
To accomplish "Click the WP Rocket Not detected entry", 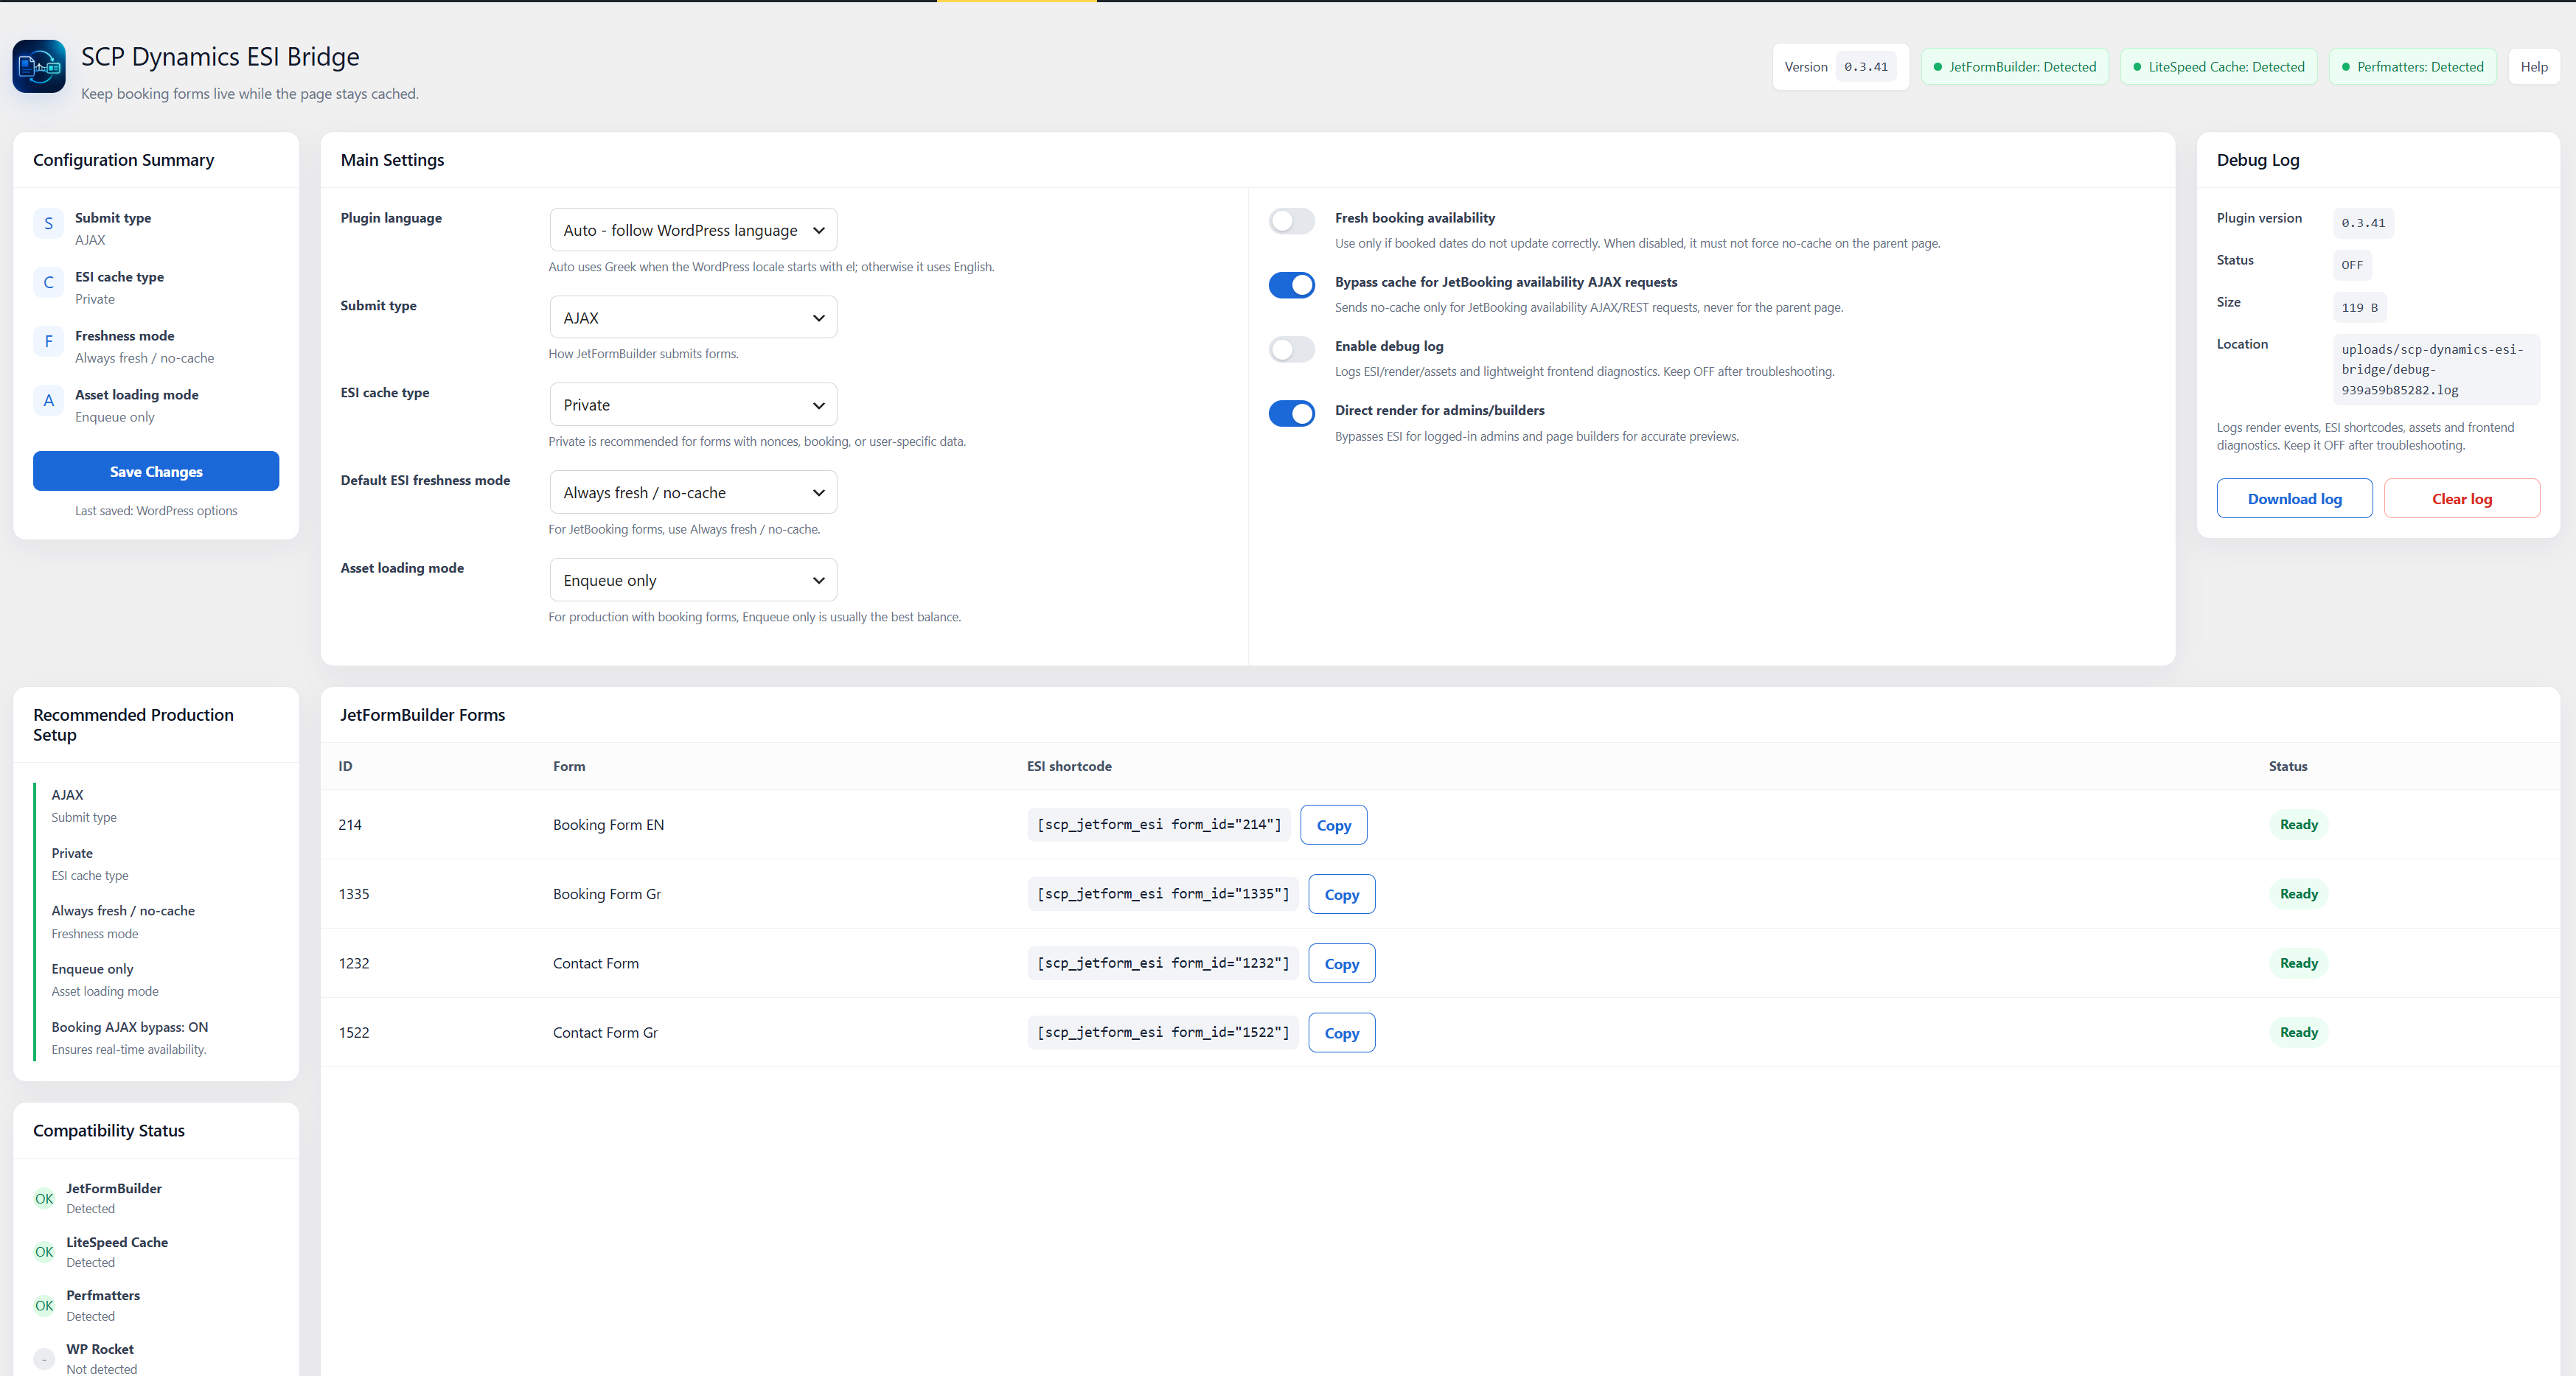I will tap(101, 1359).
